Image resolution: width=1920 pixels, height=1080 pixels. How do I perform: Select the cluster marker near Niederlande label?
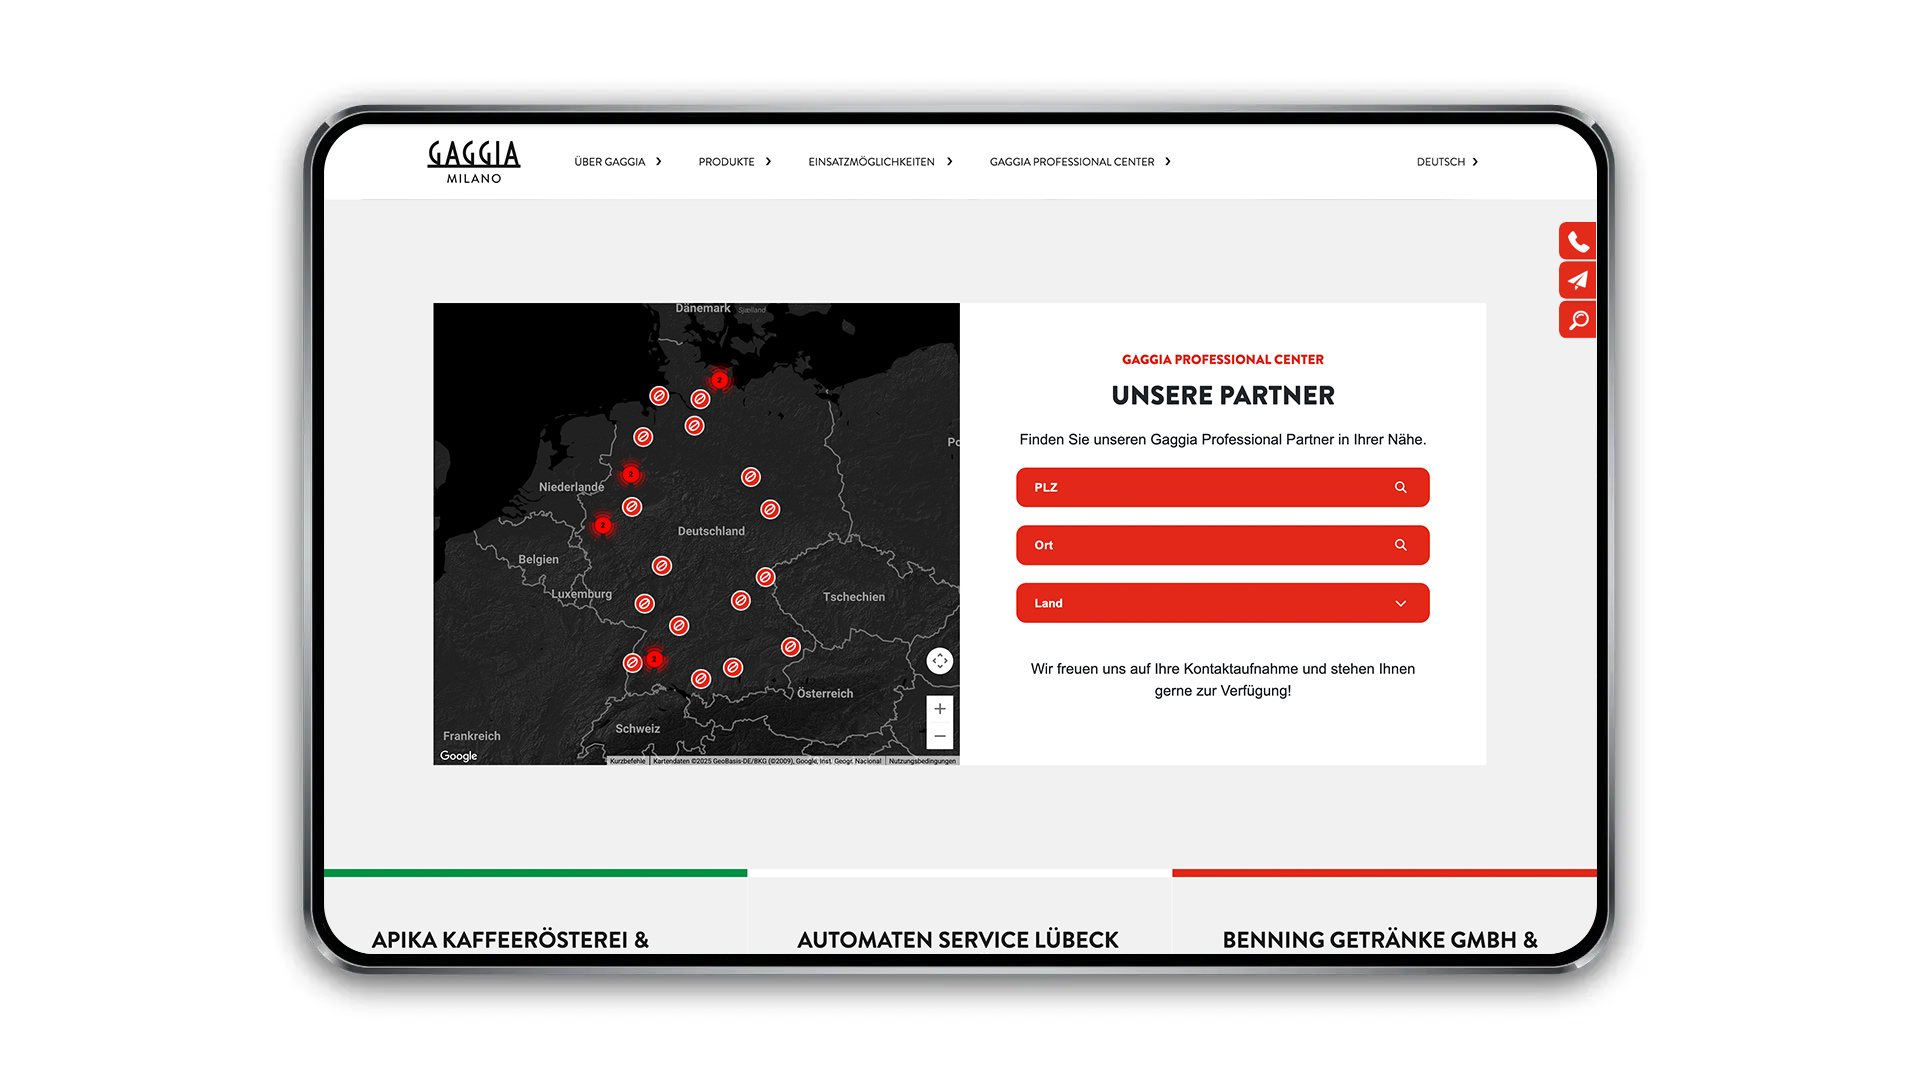(x=631, y=474)
